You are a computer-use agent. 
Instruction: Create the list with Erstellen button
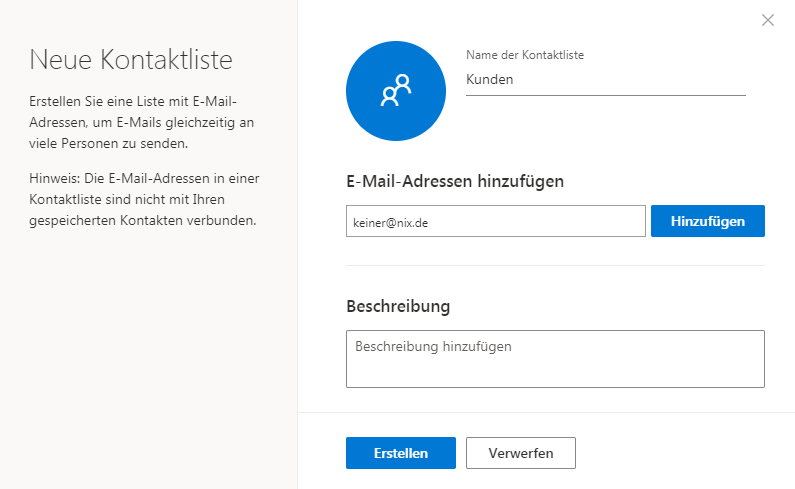pos(401,453)
